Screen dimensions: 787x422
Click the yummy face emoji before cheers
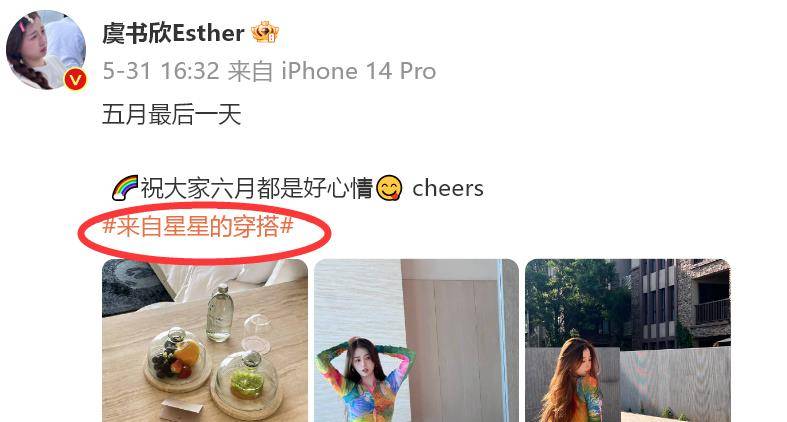point(389,188)
